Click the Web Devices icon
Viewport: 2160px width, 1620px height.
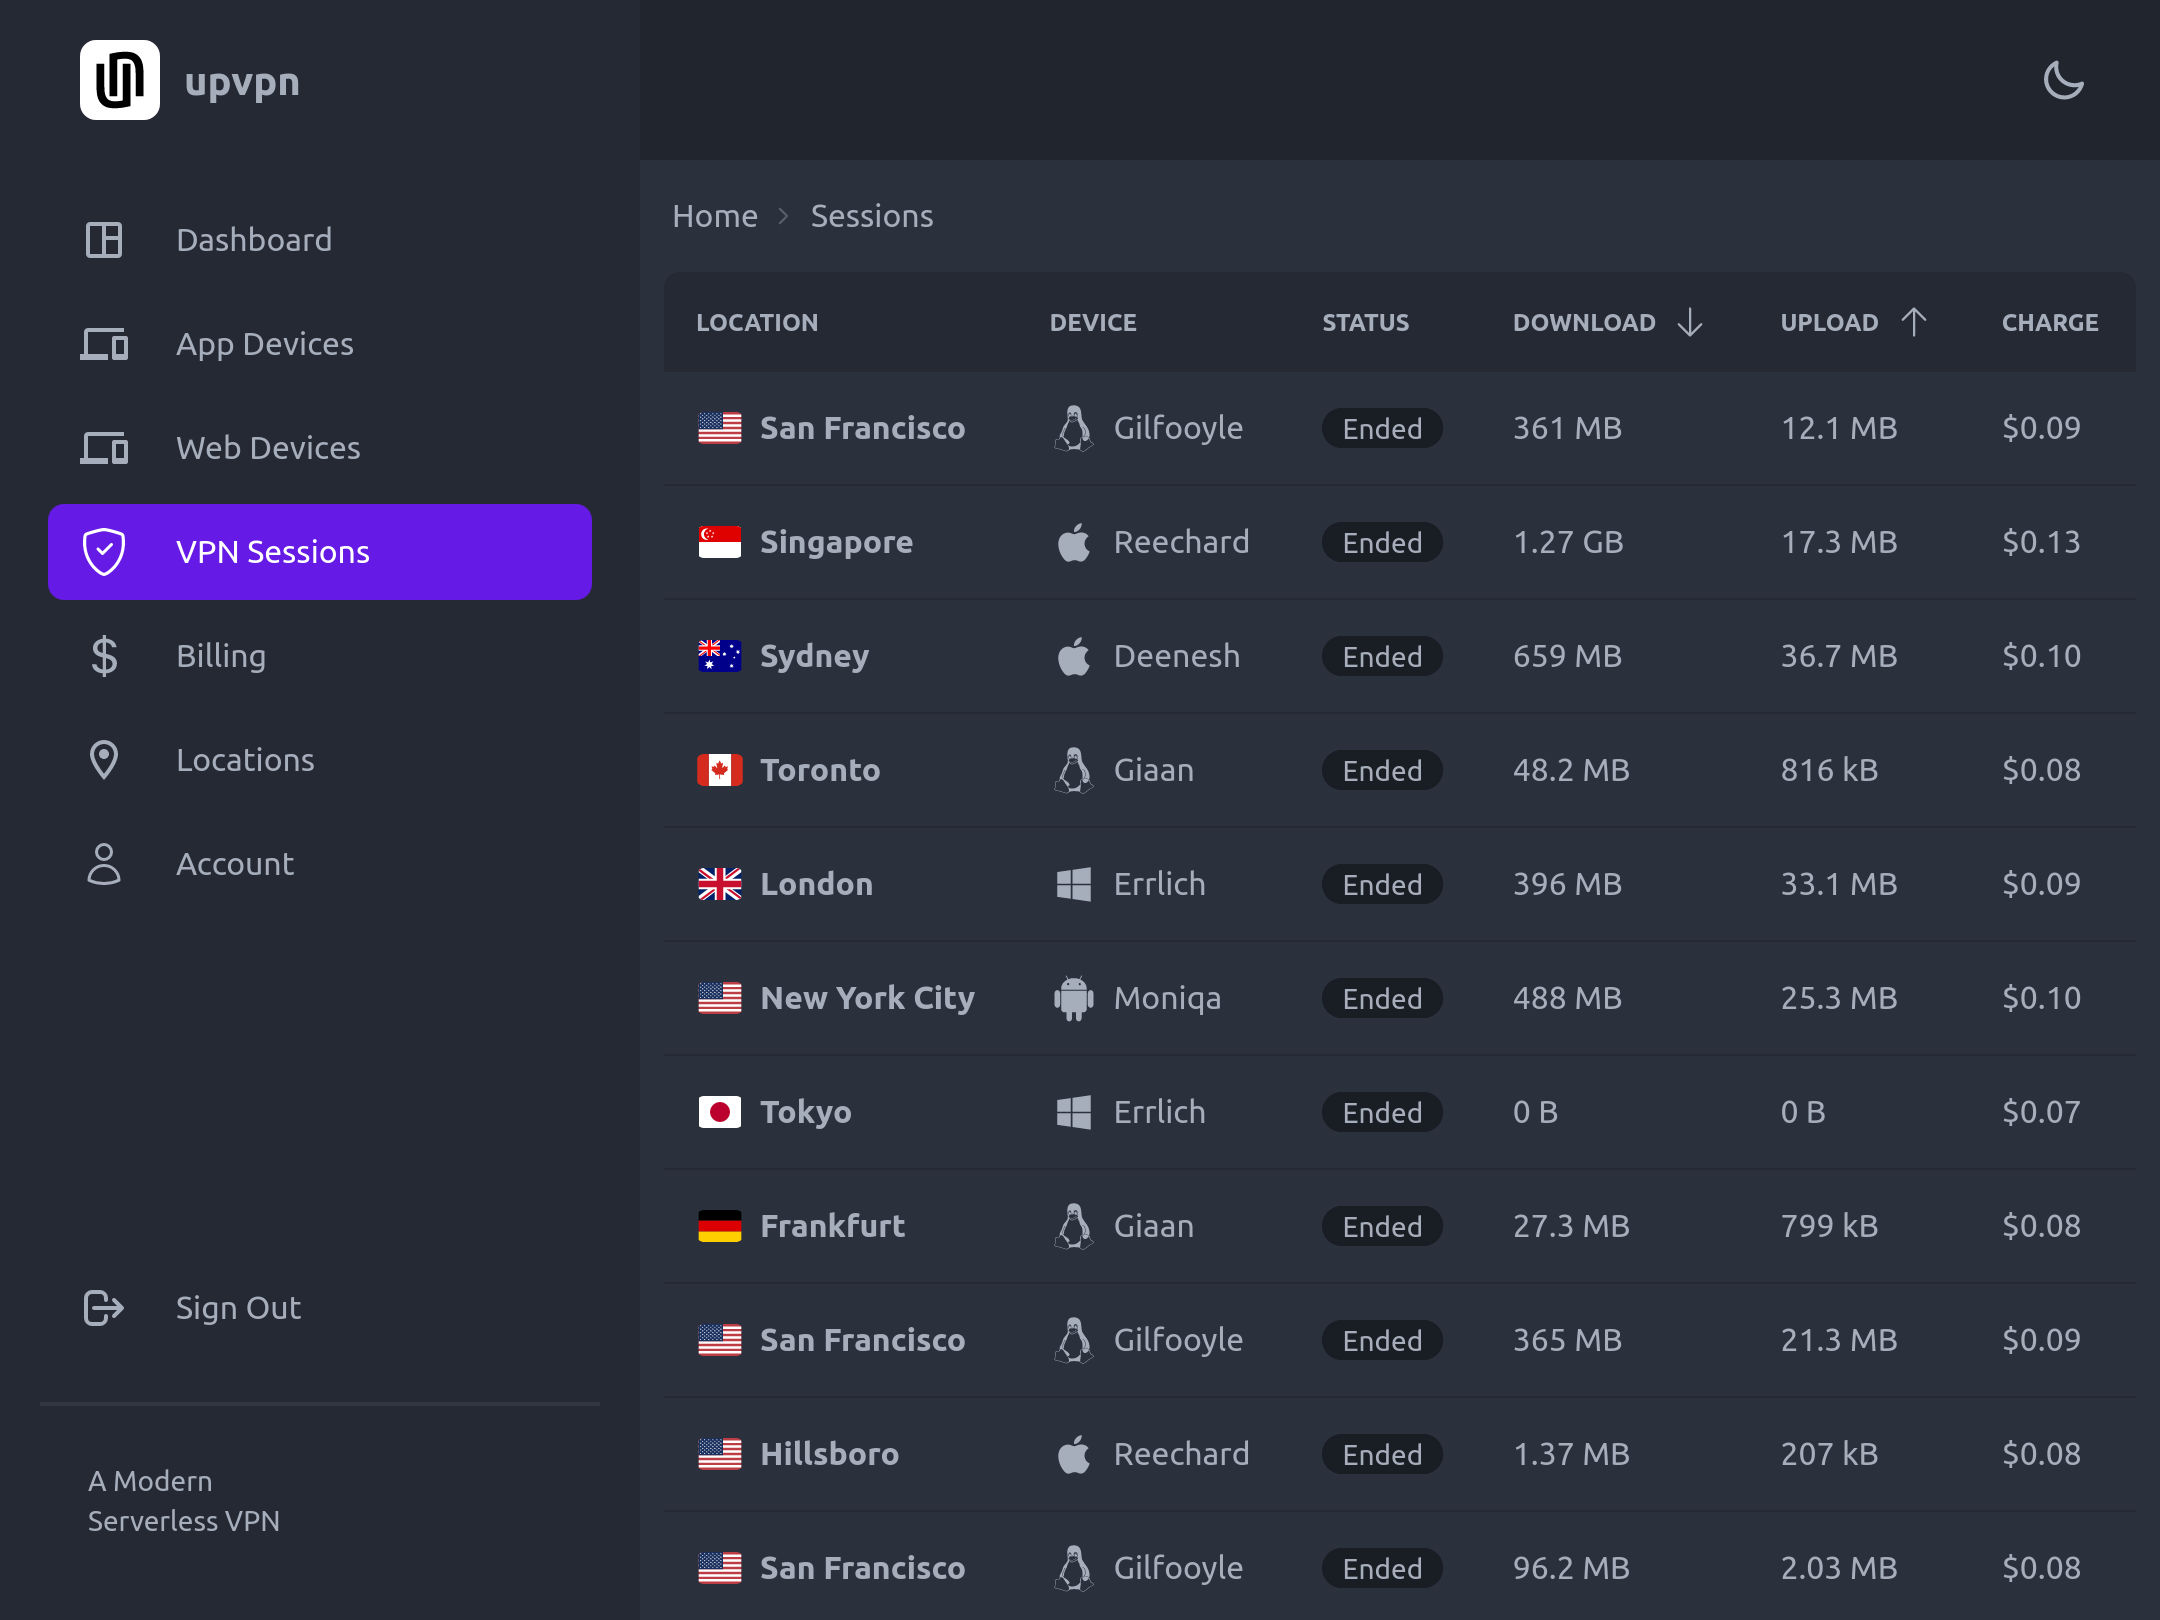click(x=104, y=448)
